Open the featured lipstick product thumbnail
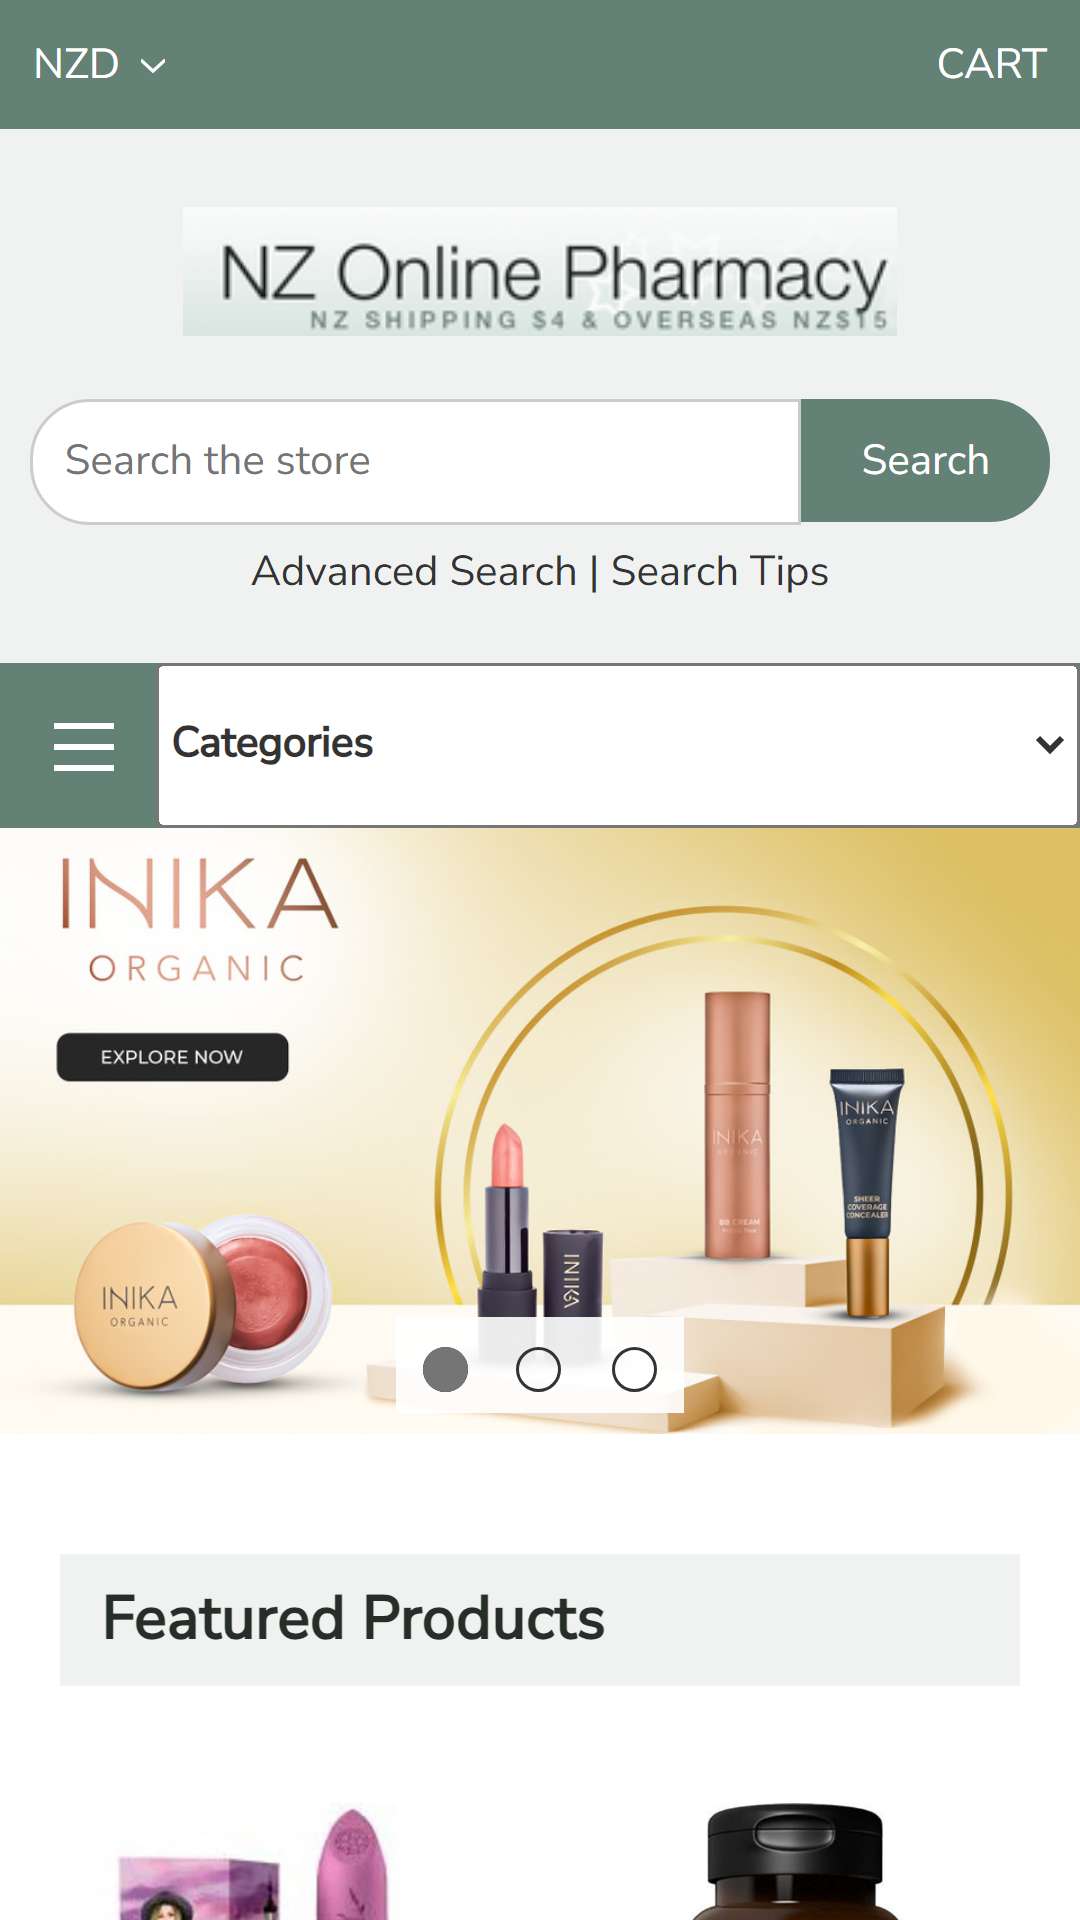The image size is (1080, 1920). [x=256, y=1862]
